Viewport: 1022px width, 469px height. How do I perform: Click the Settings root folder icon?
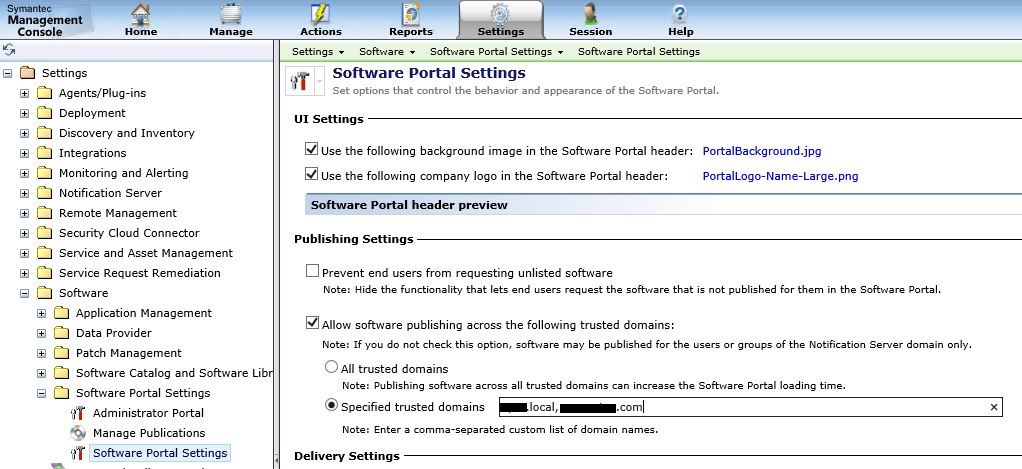27,73
